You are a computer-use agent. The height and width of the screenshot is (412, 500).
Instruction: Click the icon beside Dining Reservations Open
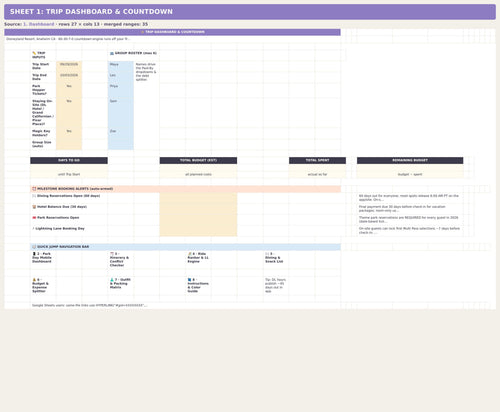click(x=34, y=196)
